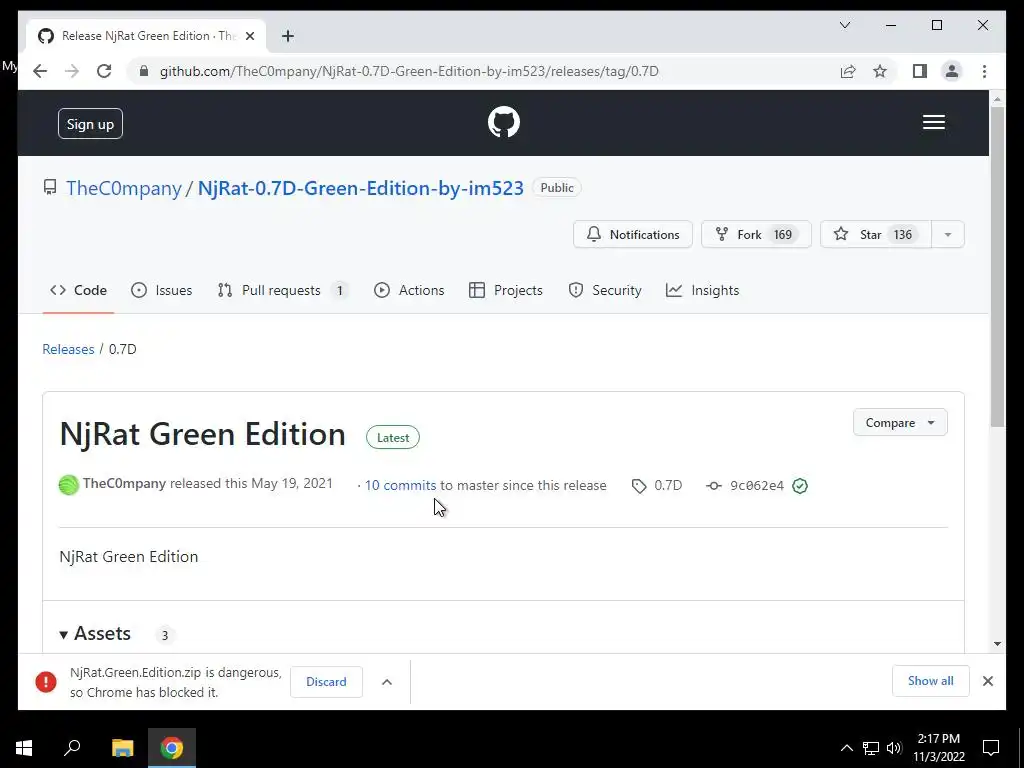The image size is (1024, 768).
Task: Open the Projects tab
Action: [x=506, y=291]
